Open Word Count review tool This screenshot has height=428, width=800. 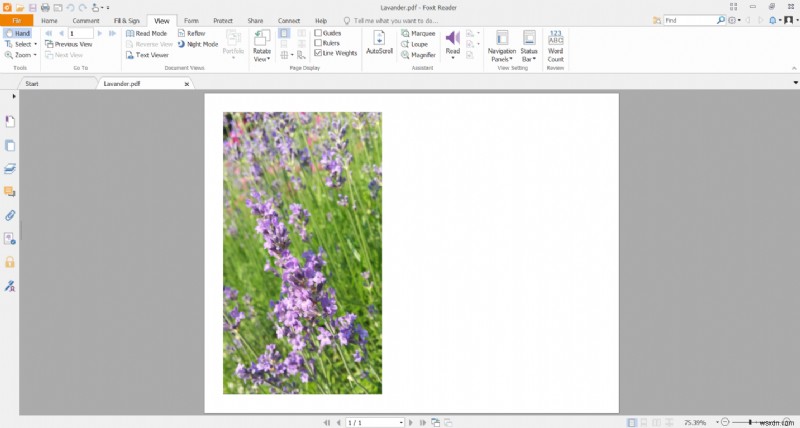point(556,45)
